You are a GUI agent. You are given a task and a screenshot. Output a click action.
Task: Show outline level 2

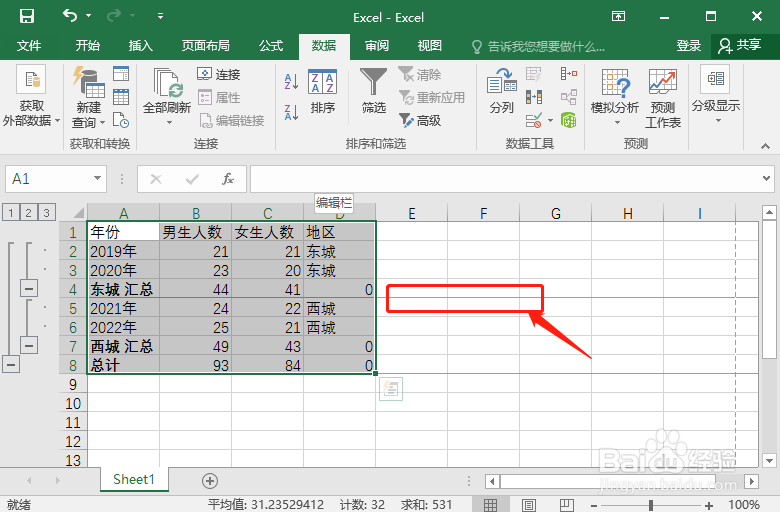[x=29, y=213]
